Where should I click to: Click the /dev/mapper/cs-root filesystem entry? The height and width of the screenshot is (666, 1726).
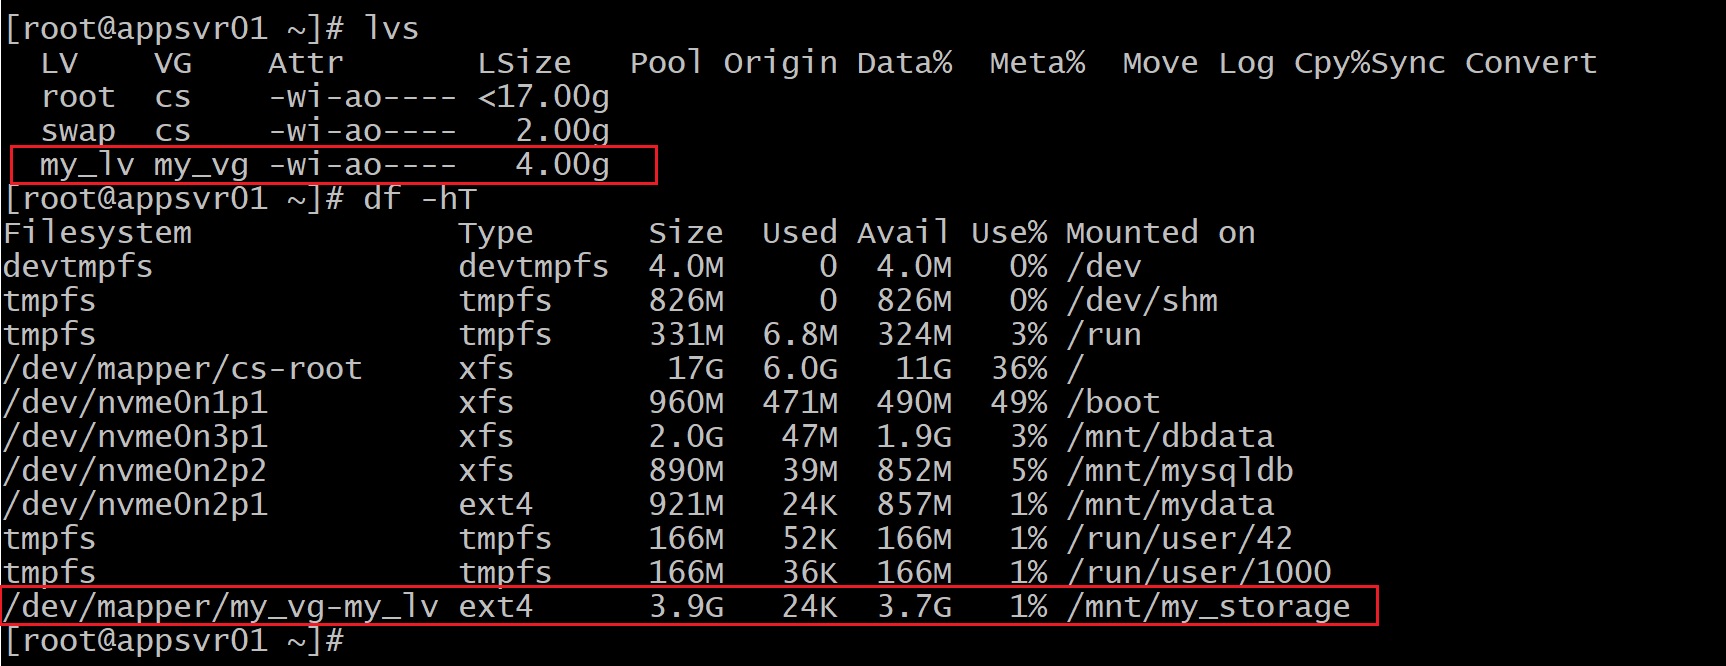182,368
